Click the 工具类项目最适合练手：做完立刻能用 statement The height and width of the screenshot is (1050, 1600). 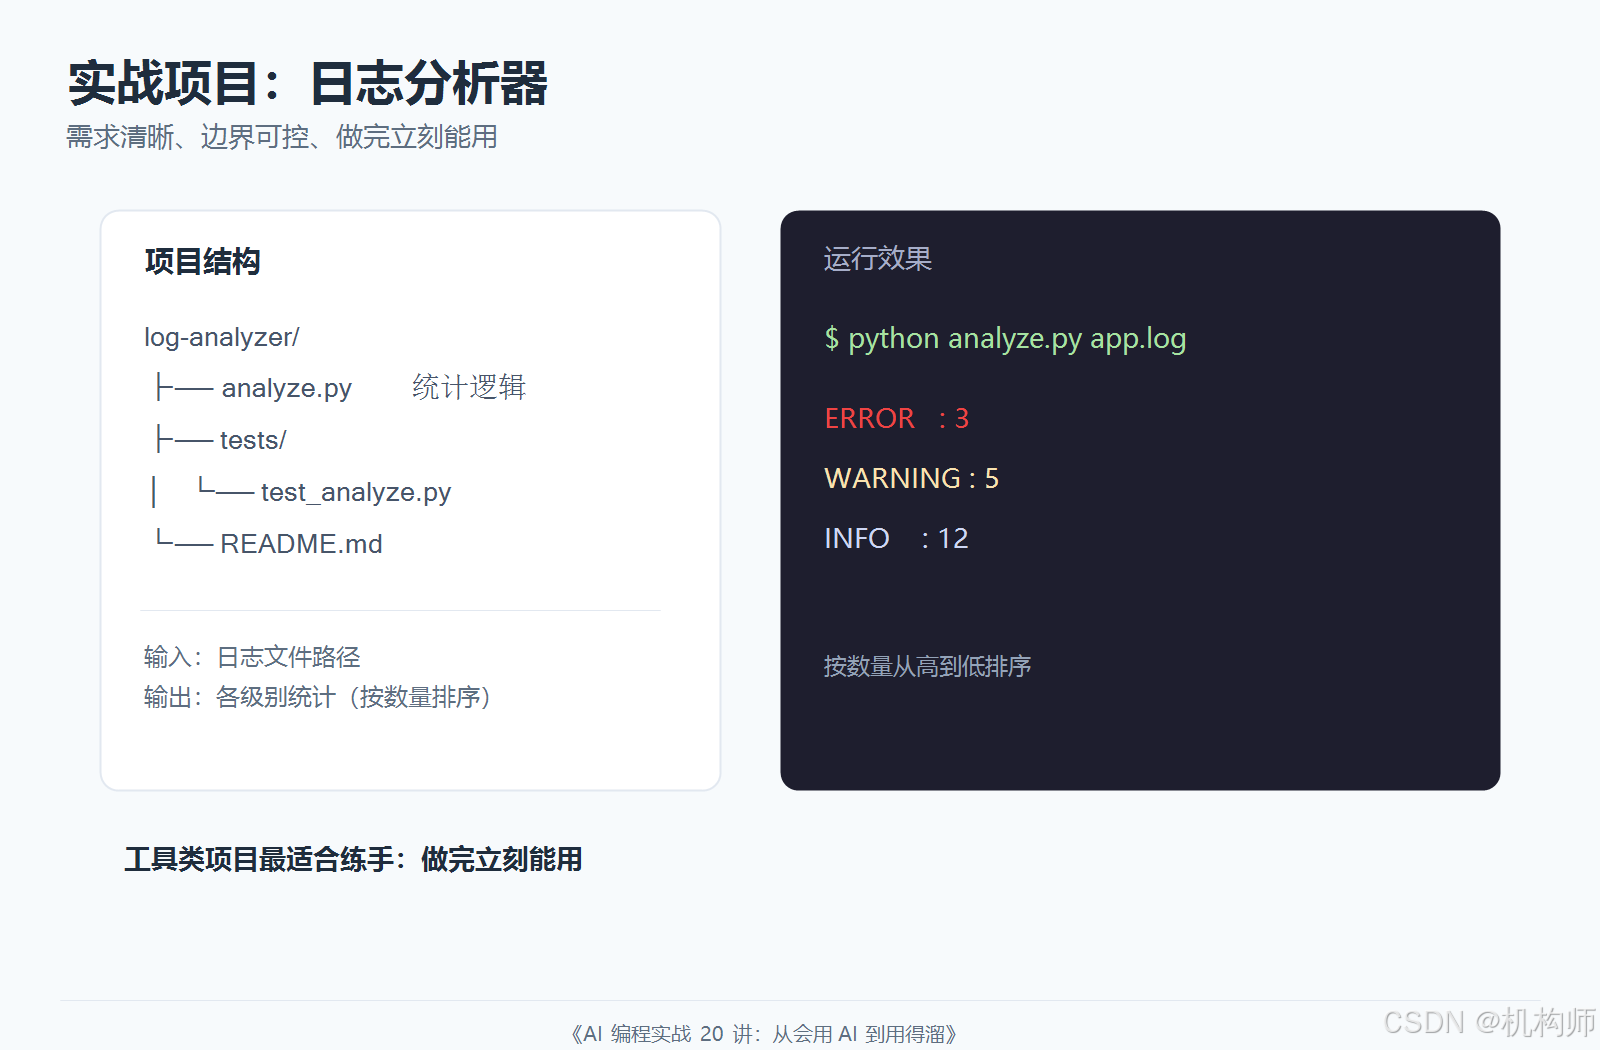(353, 859)
